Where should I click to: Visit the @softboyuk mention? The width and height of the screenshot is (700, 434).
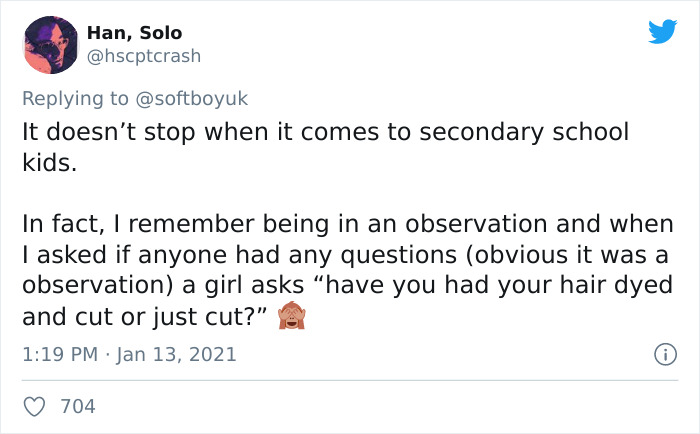(x=191, y=99)
